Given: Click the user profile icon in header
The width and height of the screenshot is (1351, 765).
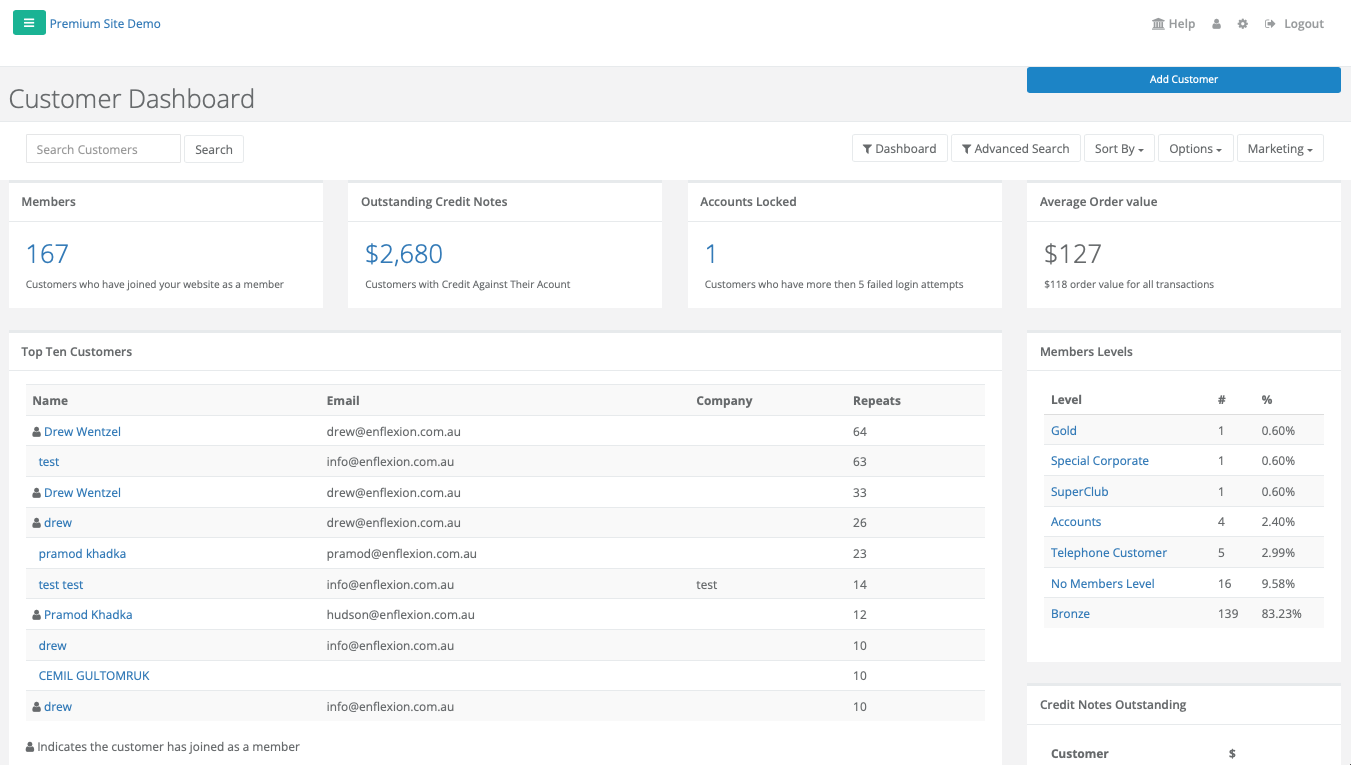Looking at the screenshot, I should pyautogui.click(x=1216, y=24).
